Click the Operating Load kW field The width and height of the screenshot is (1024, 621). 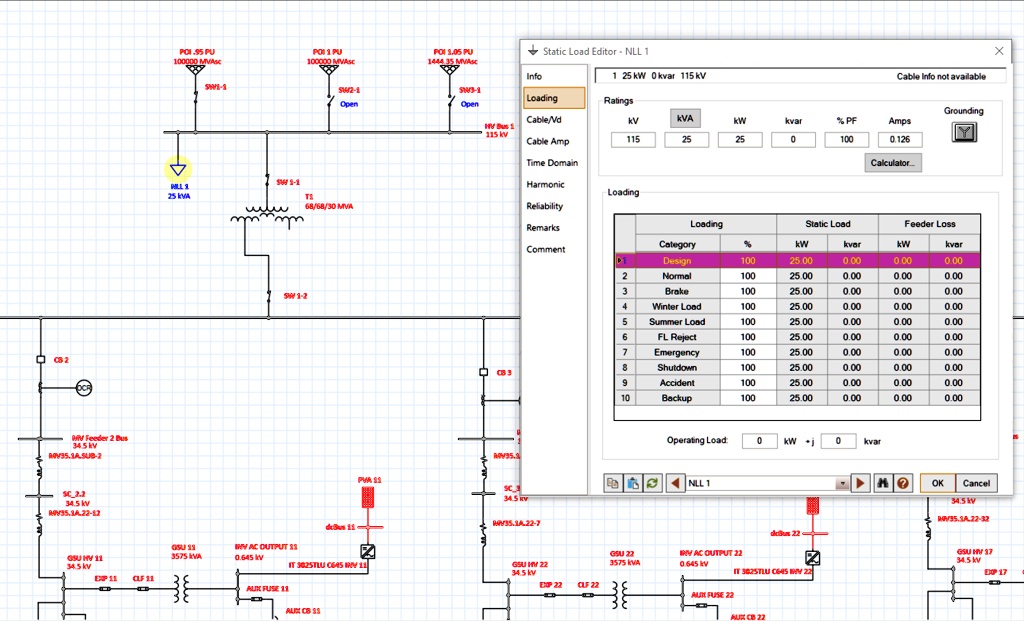point(759,441)
